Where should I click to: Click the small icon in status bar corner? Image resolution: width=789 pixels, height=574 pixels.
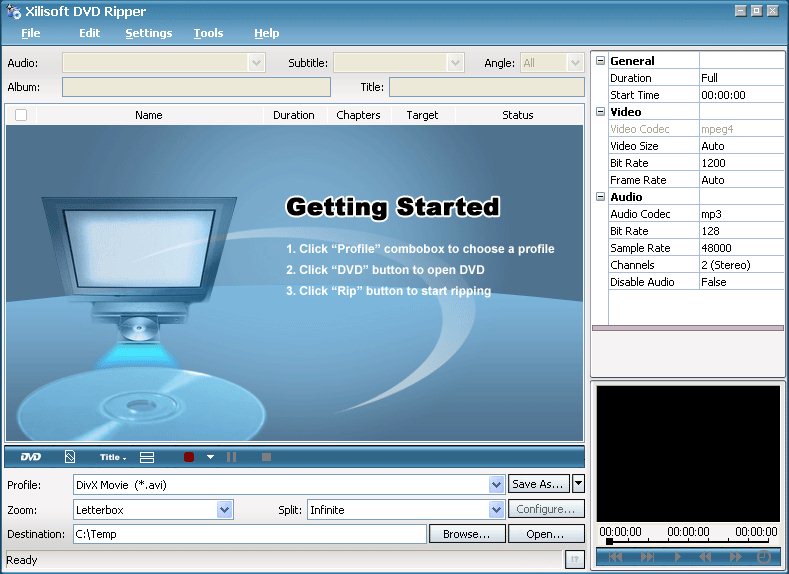click(573, 560)
